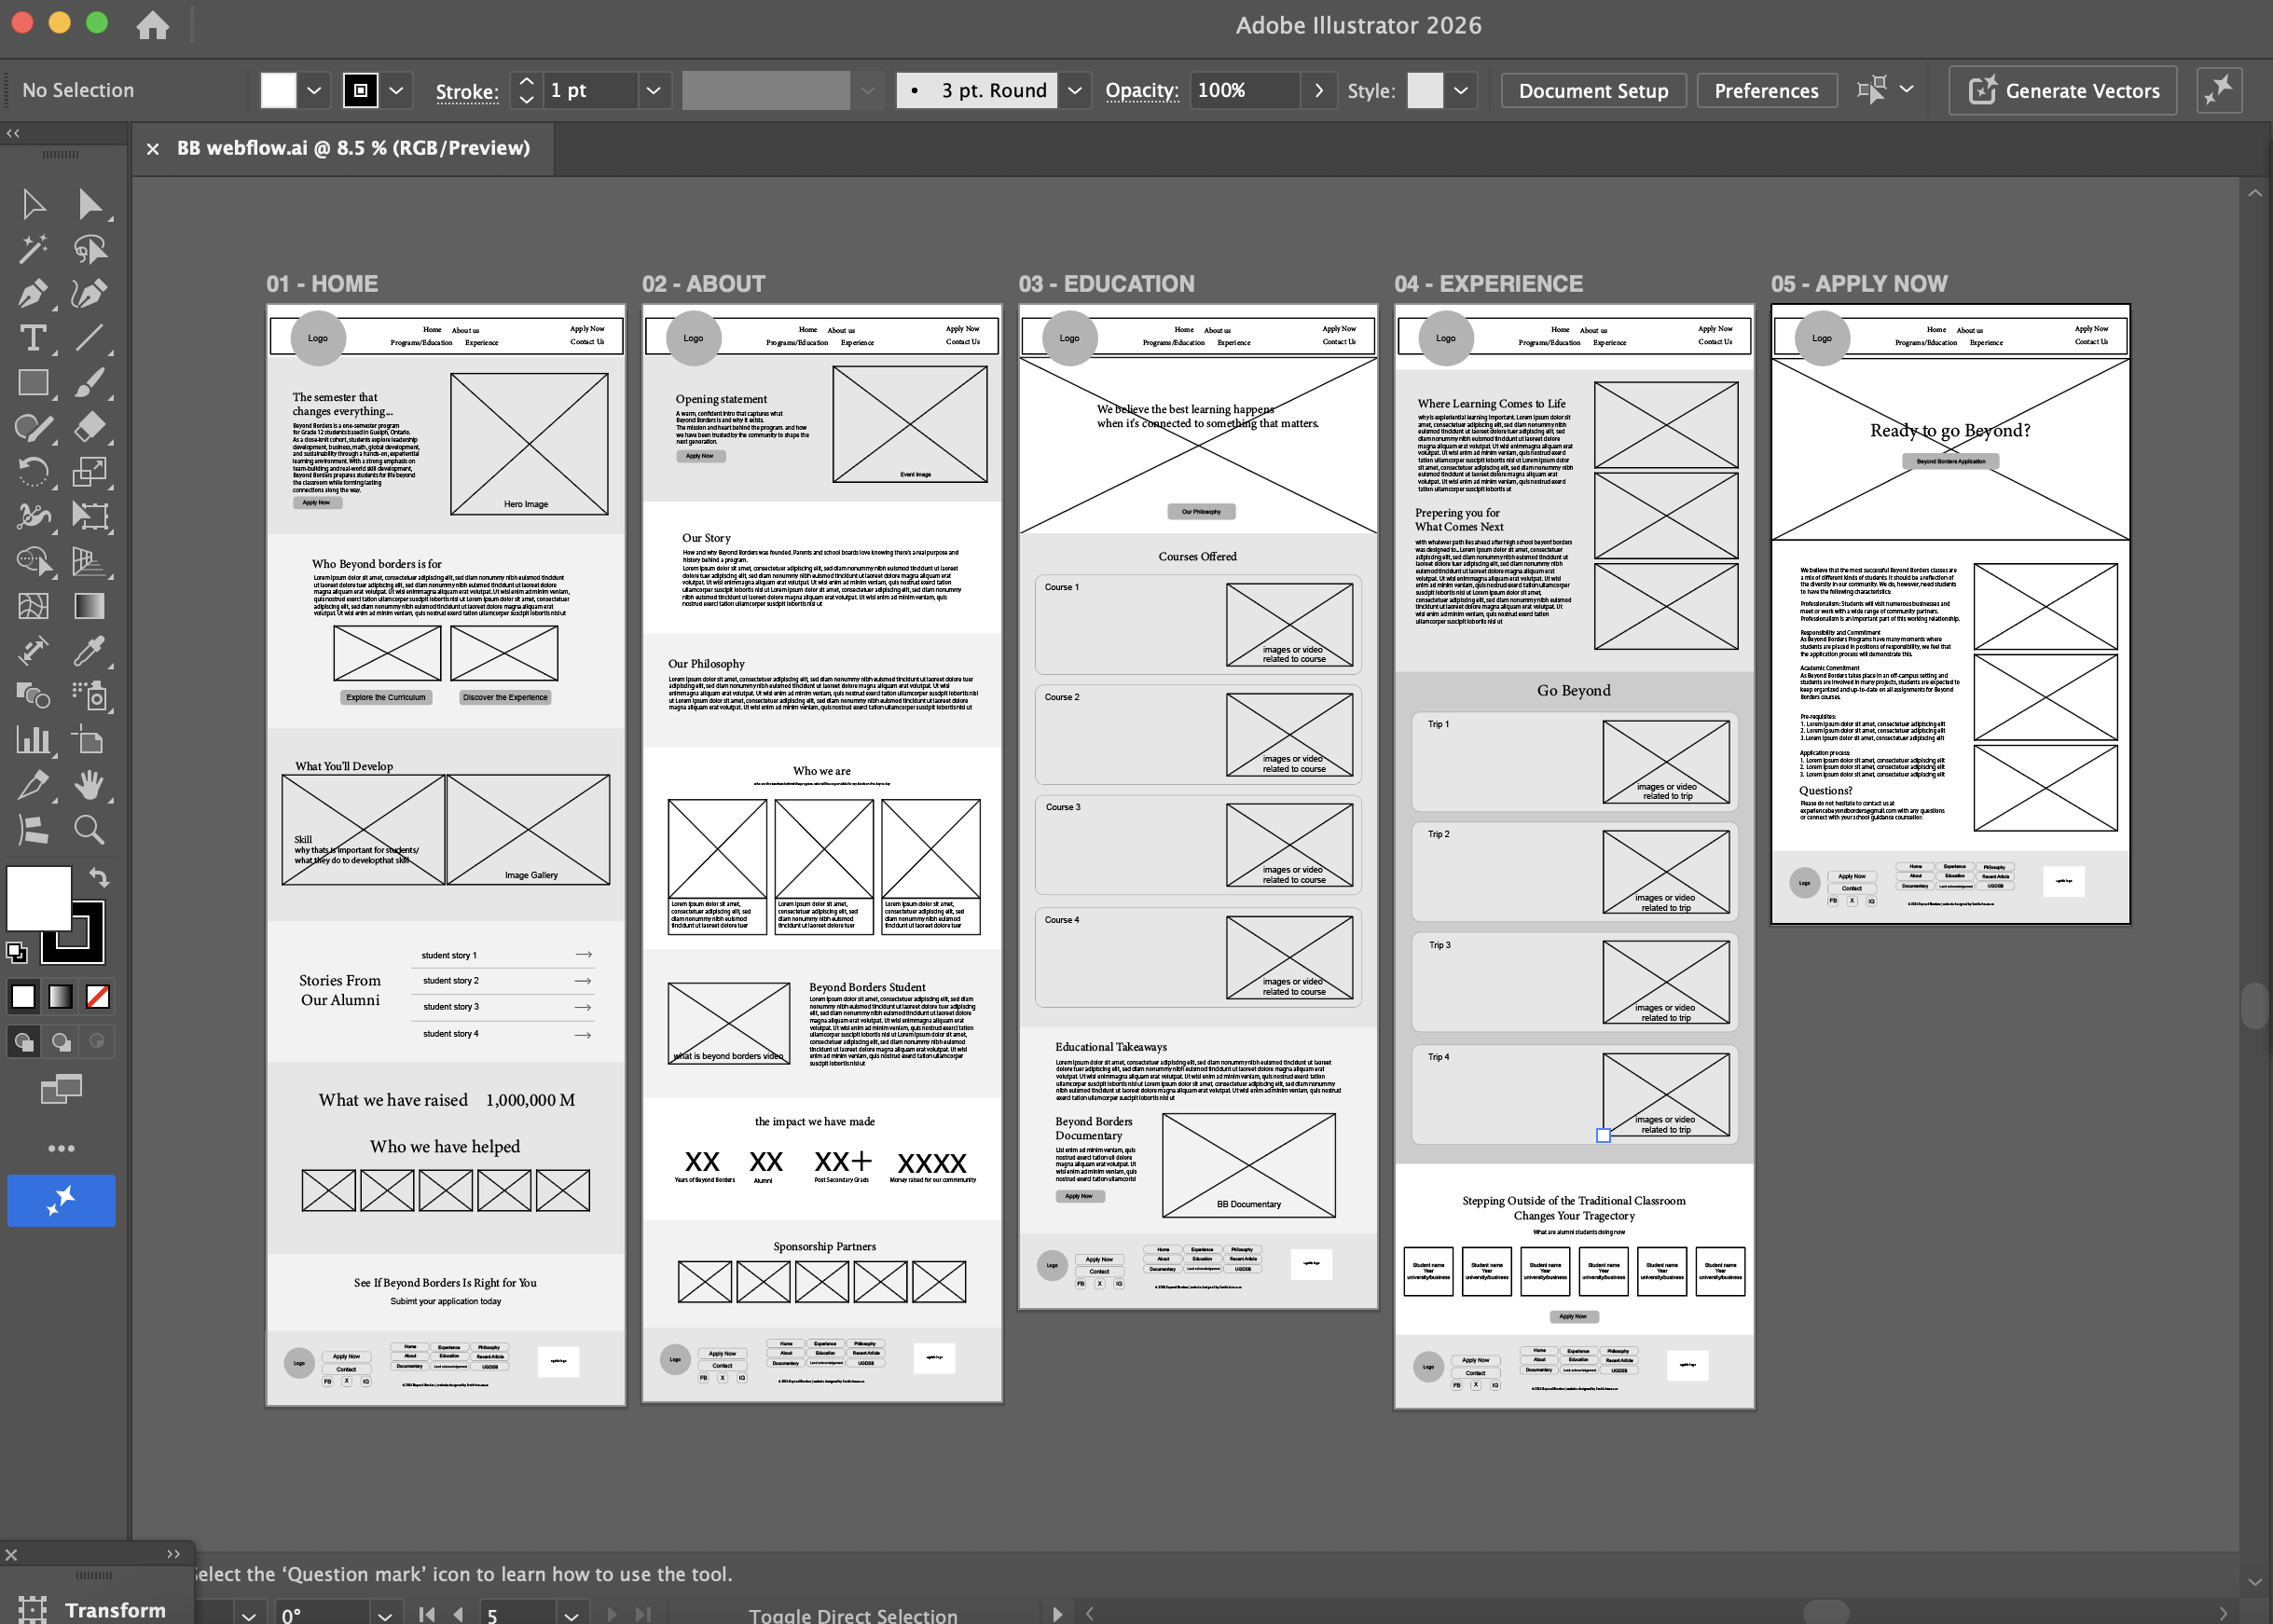This screenshot has height=1624, width=2273.
Task: Enable Draw Behind mode
Action: click(x=61, y=1042)
